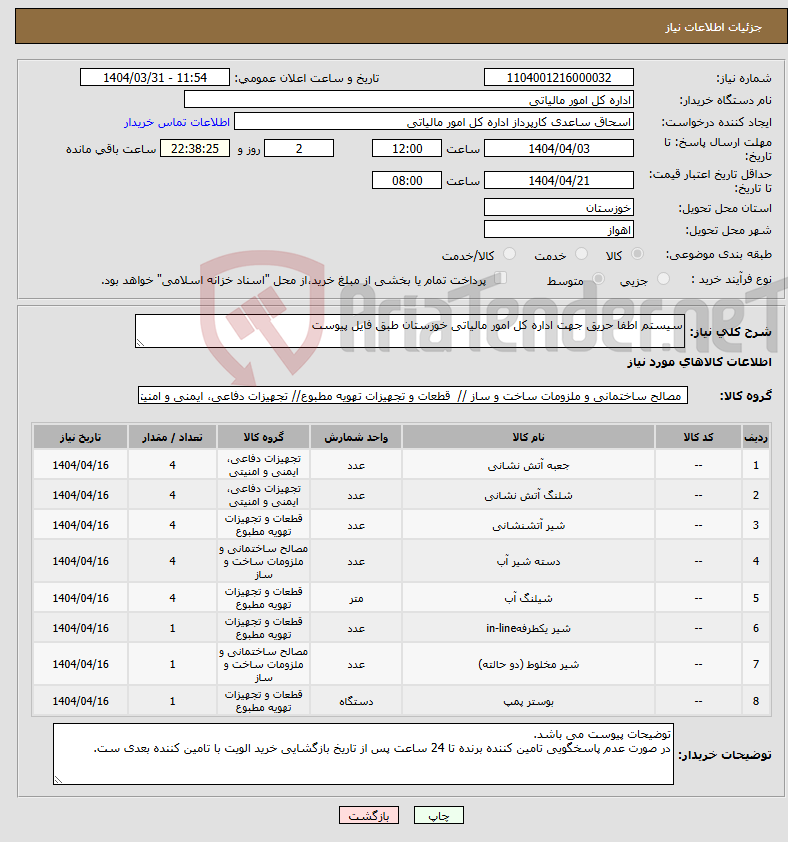Image resolution: width=788 pixels, height=842 pixels.
Task: Click the delivery province field خوزستان
Action: point(559,207)
